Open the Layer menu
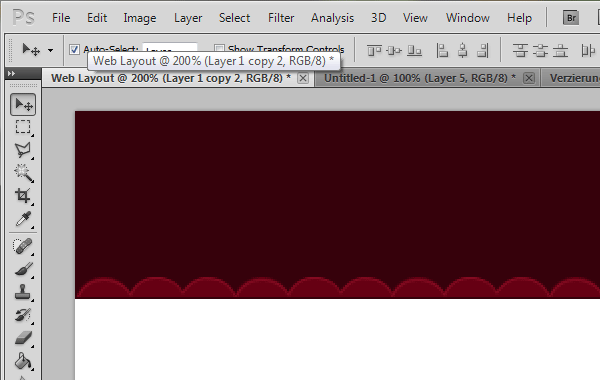 (188, 18)
